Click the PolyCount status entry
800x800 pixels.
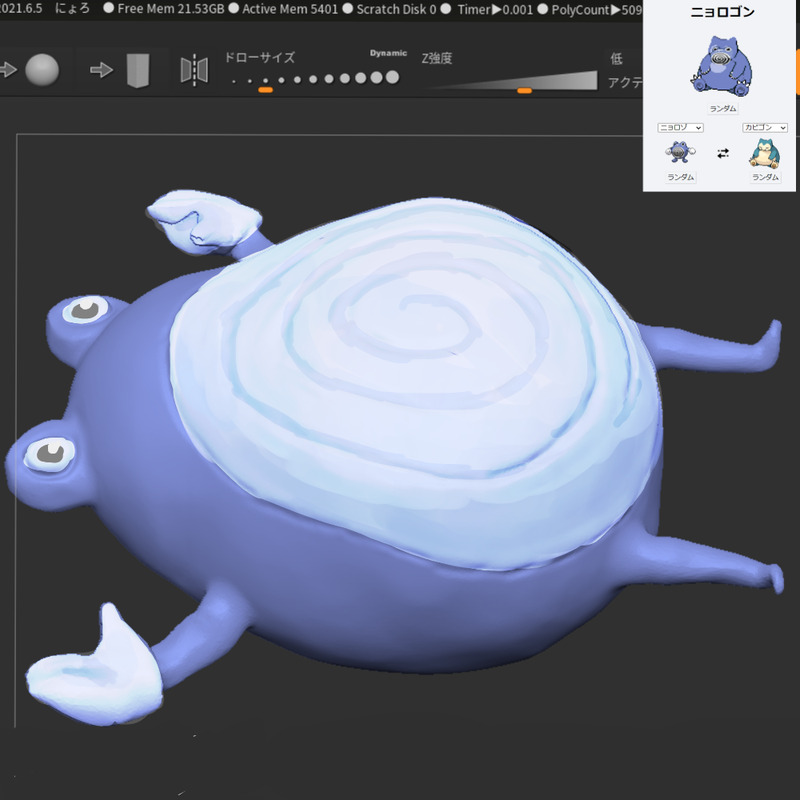pos(596,10)
